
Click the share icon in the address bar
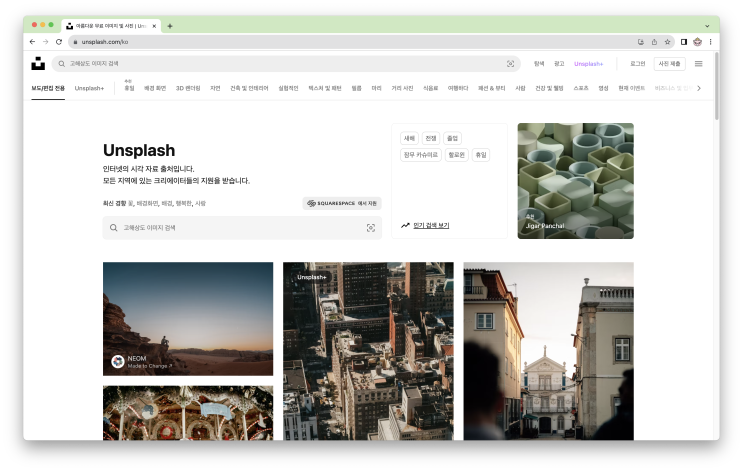[x=654, y=42]
